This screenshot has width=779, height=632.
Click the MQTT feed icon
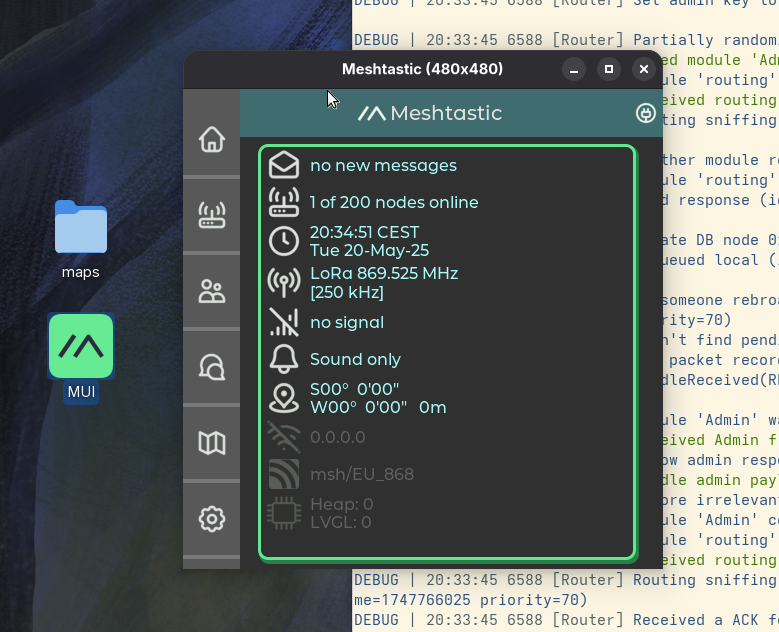(x=284, y=474)
